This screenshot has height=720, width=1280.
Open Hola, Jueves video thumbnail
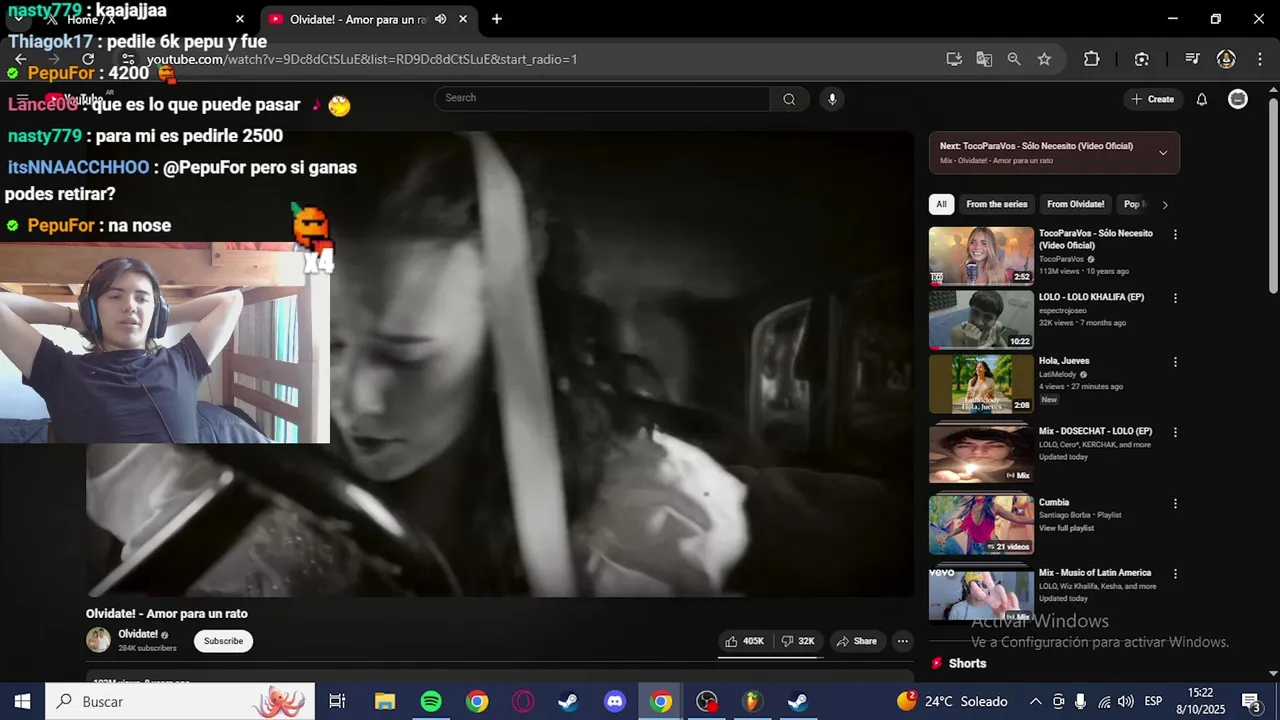pos(981,384)
